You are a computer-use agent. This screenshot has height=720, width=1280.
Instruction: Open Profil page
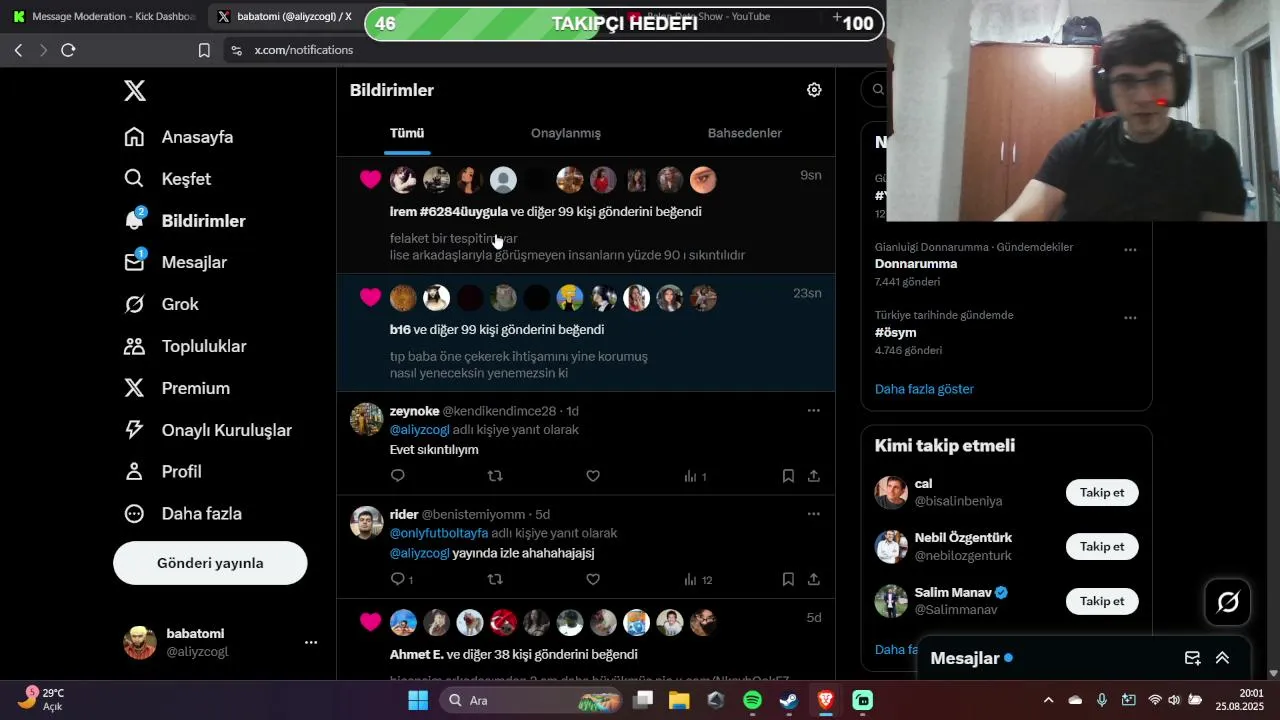click(162, 471)
